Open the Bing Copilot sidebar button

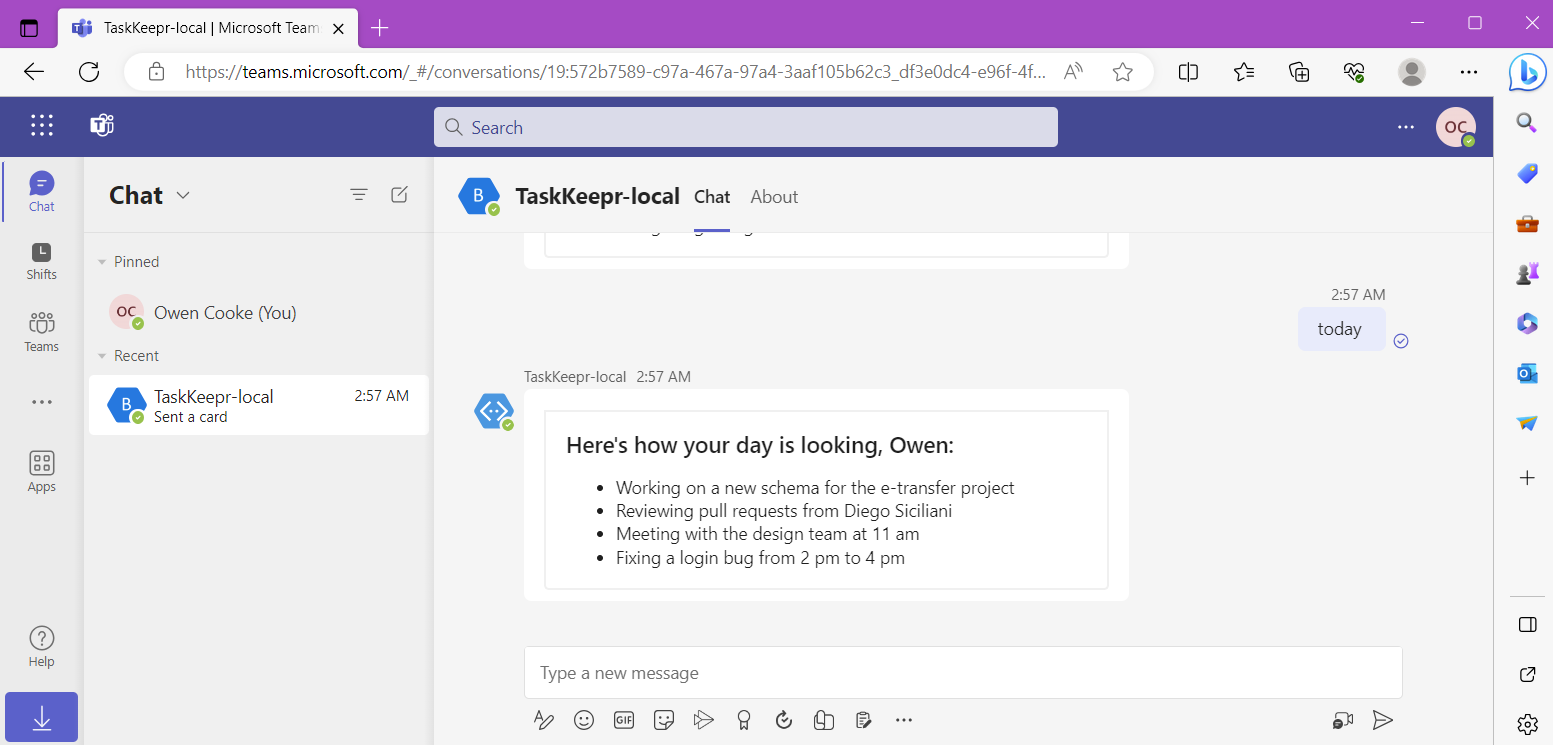[x=1527, y=72]
